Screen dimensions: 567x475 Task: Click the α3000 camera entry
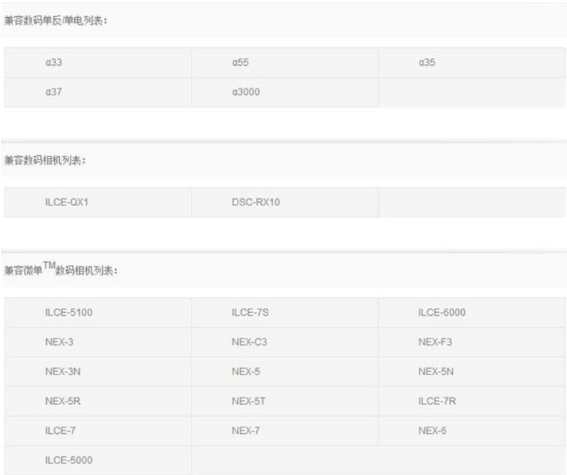(285, 92)
